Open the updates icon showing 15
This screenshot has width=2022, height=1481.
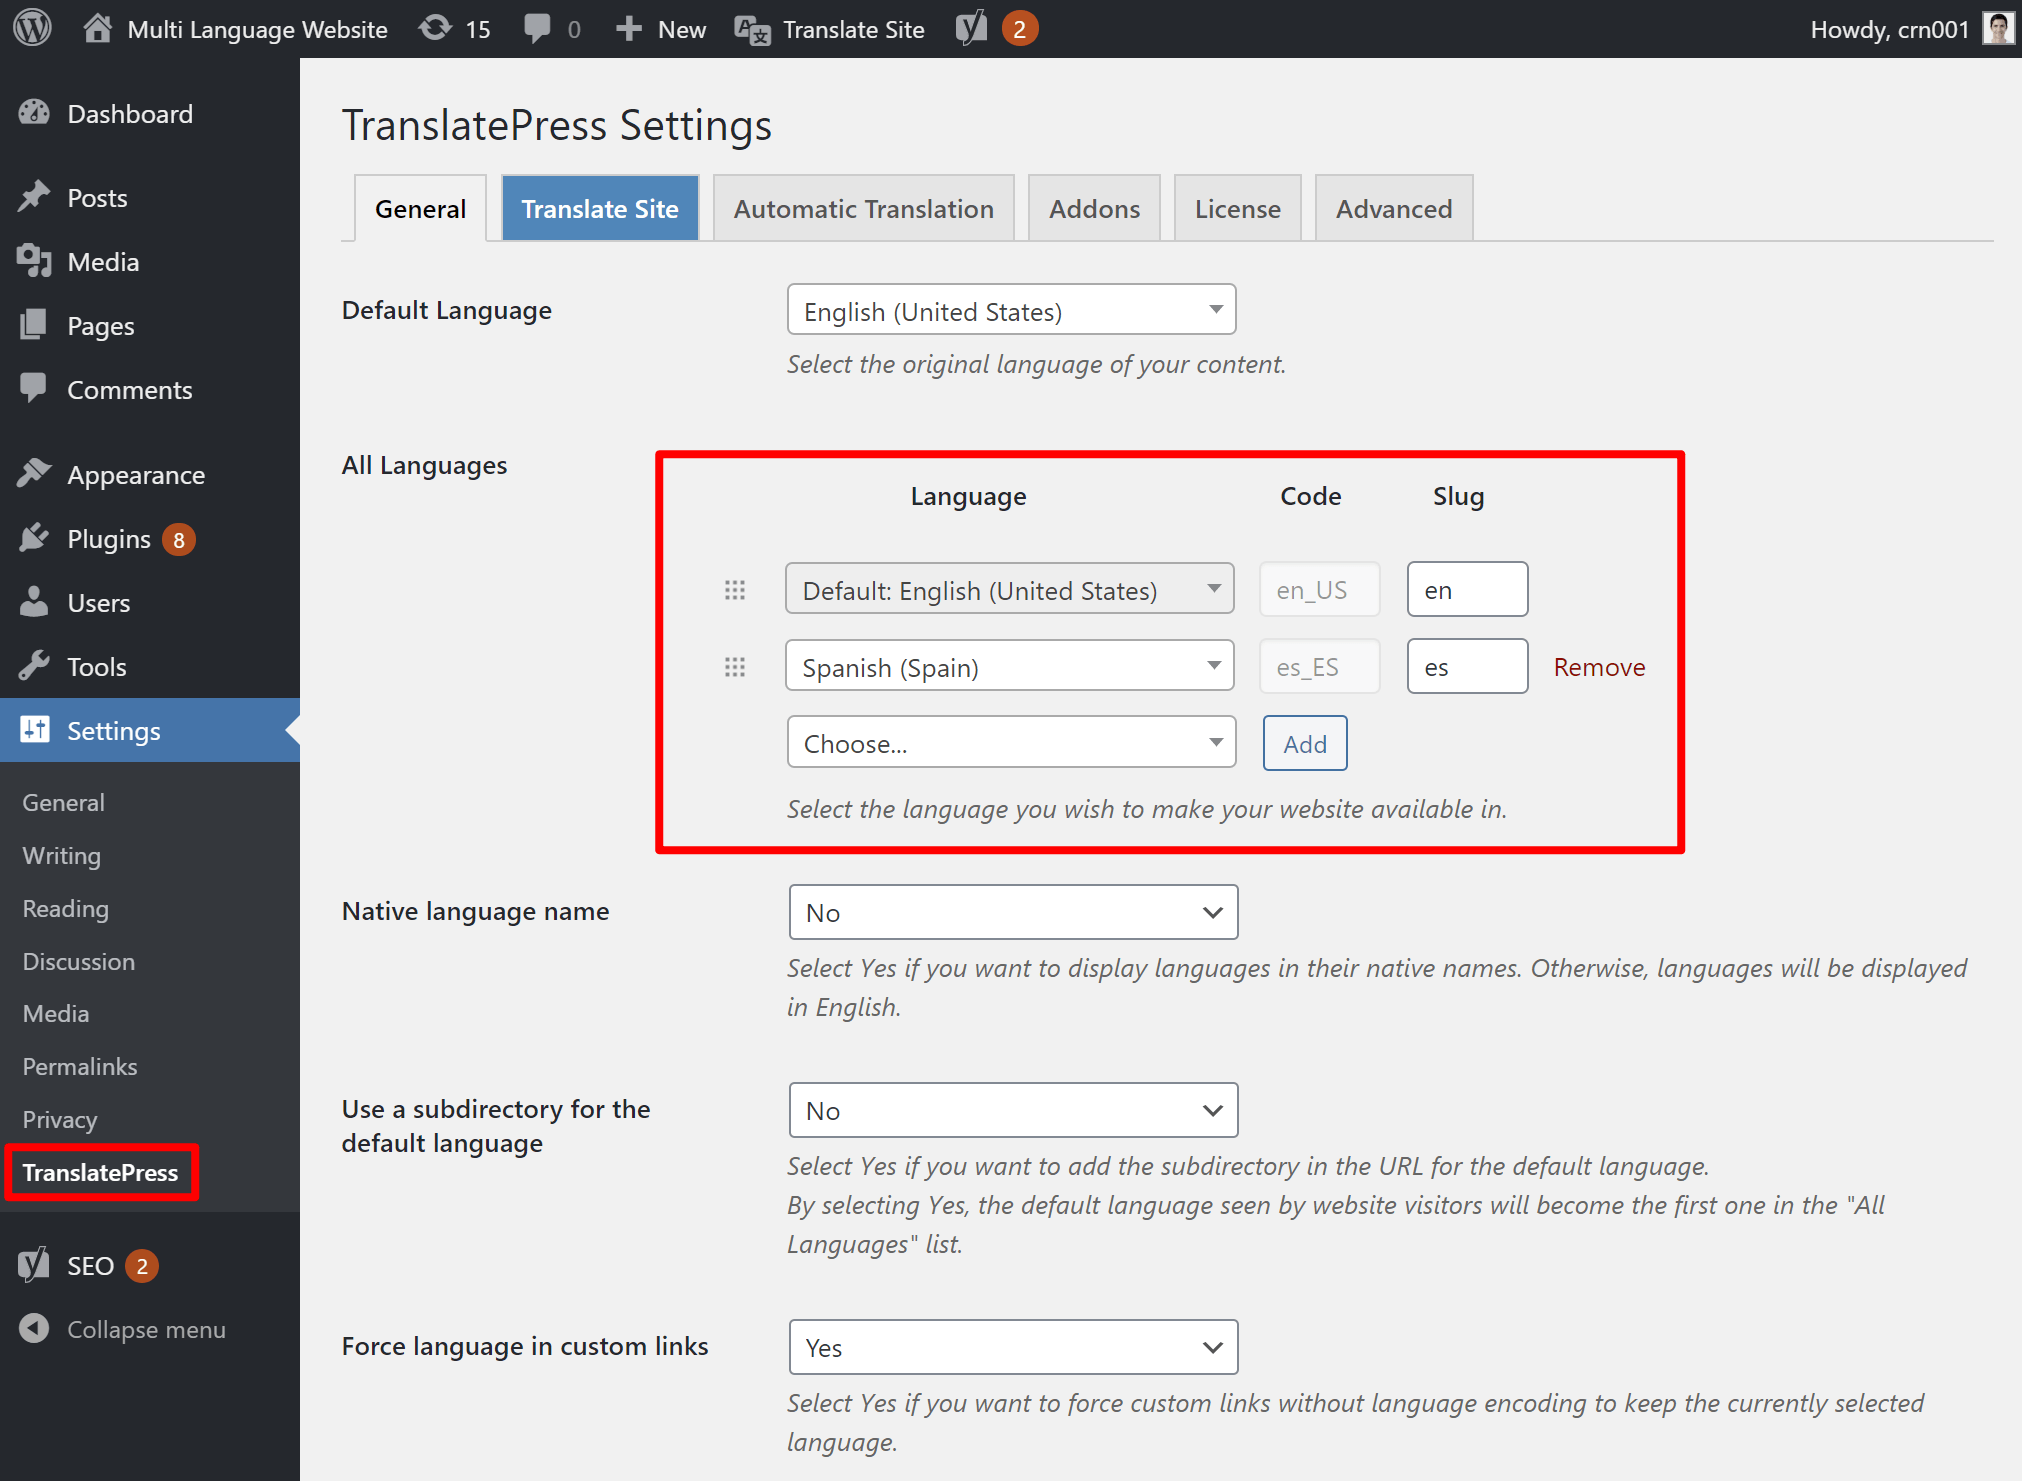click(436, 28)
